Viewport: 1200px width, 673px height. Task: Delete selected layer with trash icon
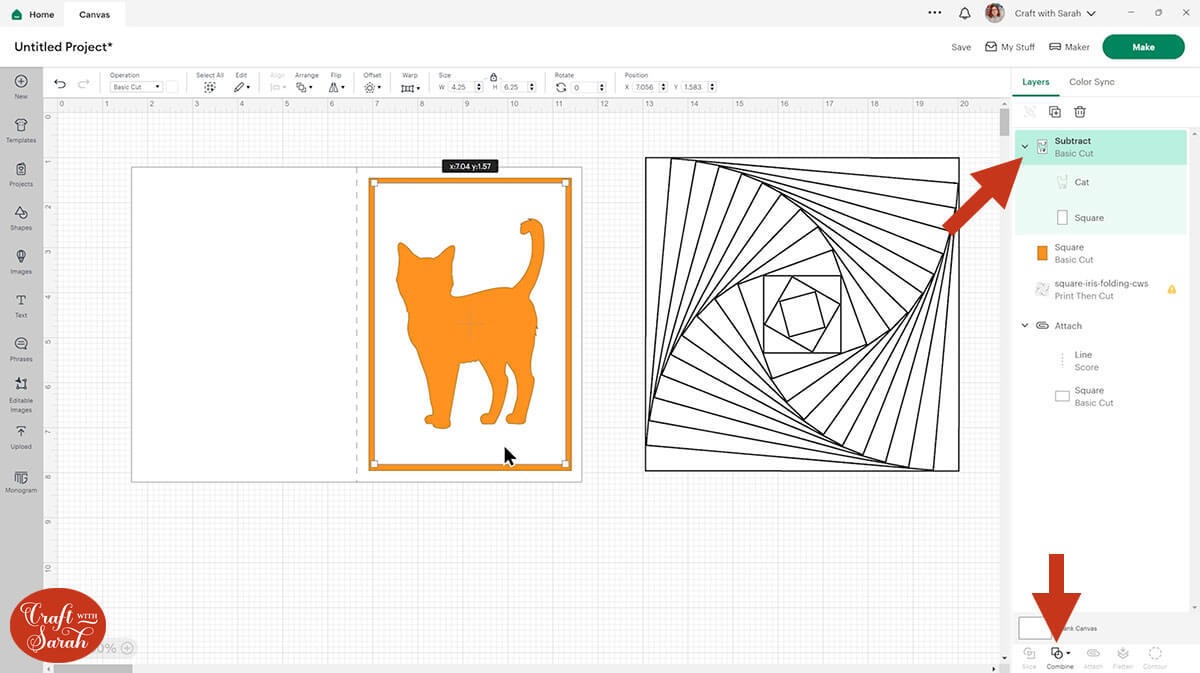pyautogui.click(x=1080, y=112)
